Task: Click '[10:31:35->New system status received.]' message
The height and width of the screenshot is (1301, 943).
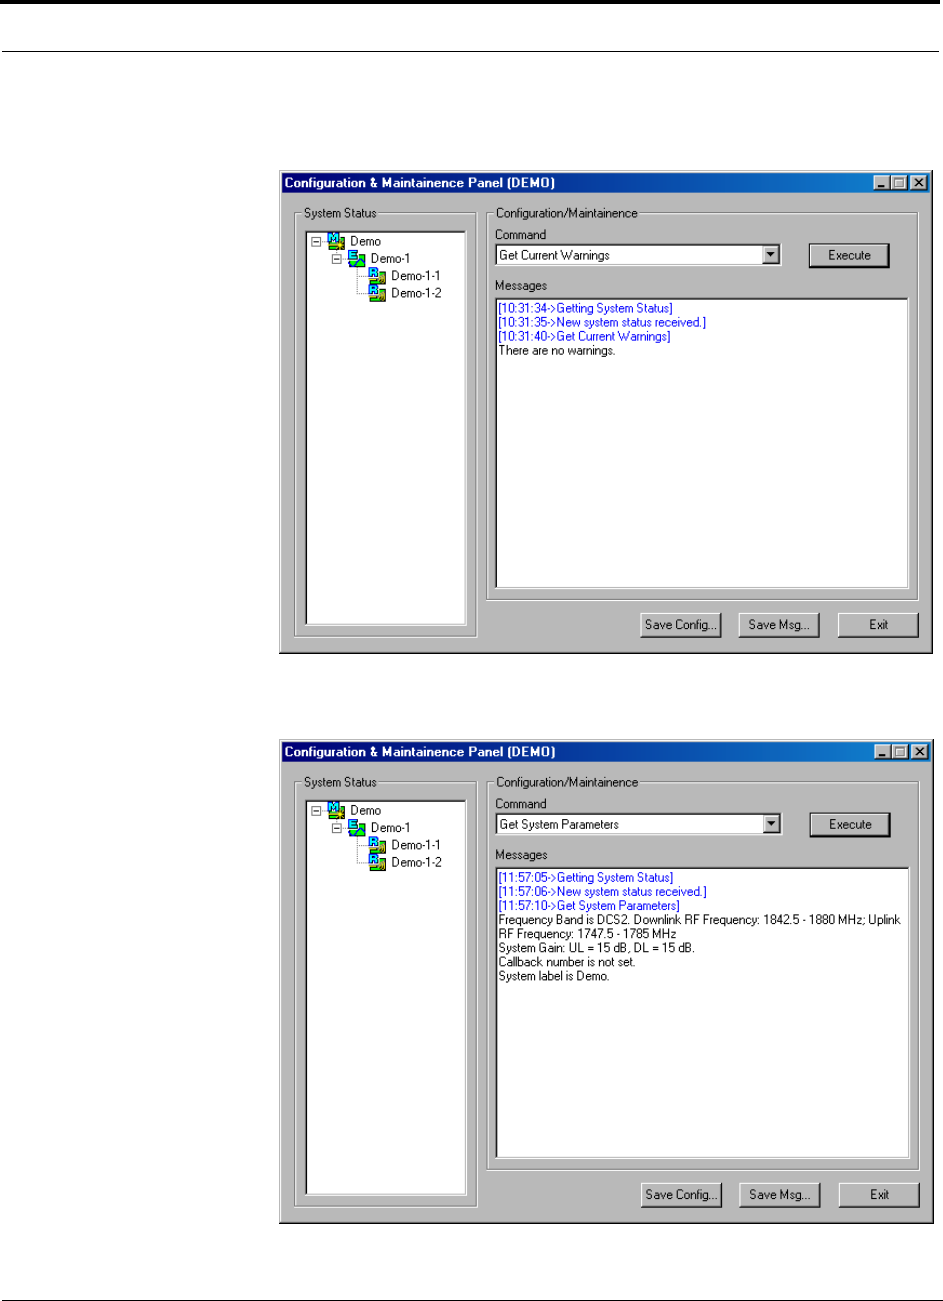Action: click(x=602, y=322)
